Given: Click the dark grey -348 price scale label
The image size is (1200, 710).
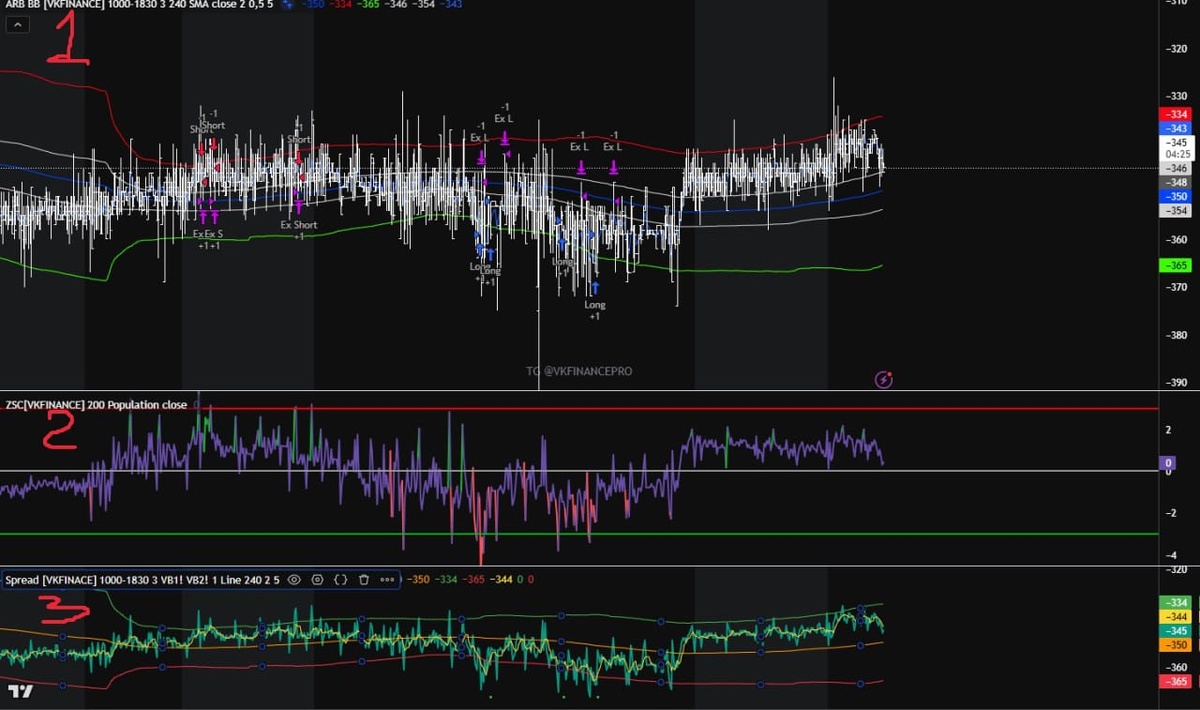Looking at the screenshot, I should tap(1175, 182).
